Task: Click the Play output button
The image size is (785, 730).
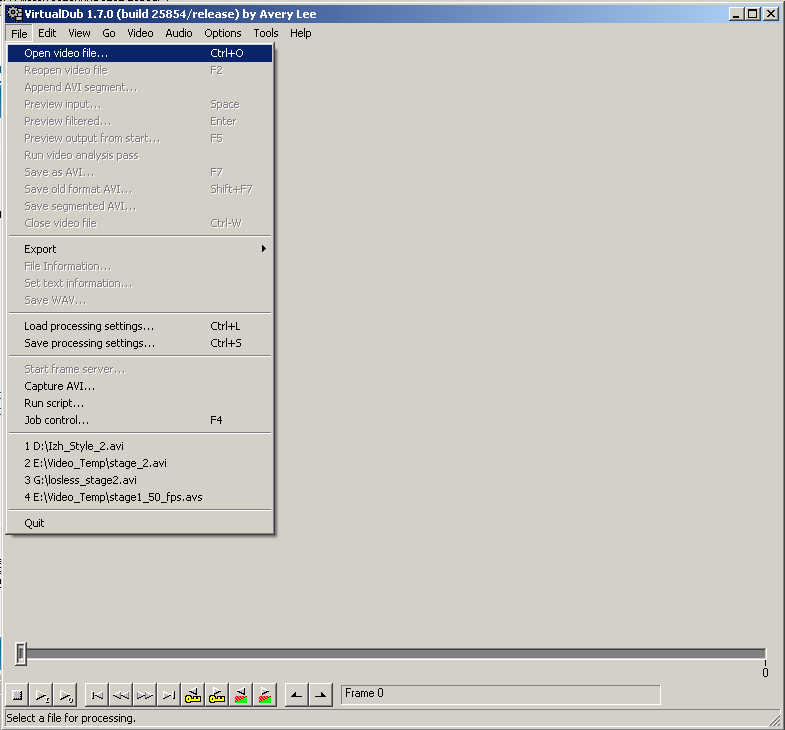Action: point(66,695)
